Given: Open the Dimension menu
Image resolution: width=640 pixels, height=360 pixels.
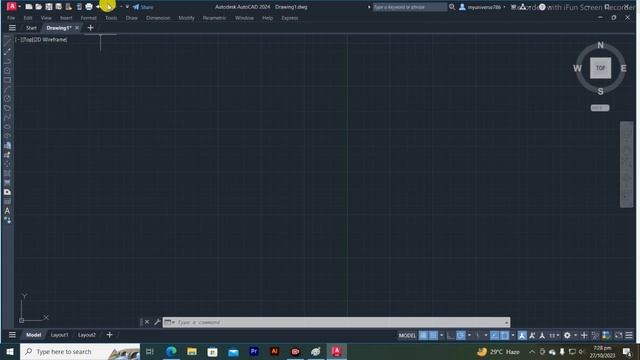Looking at the screenshot, I should [158, 18].
